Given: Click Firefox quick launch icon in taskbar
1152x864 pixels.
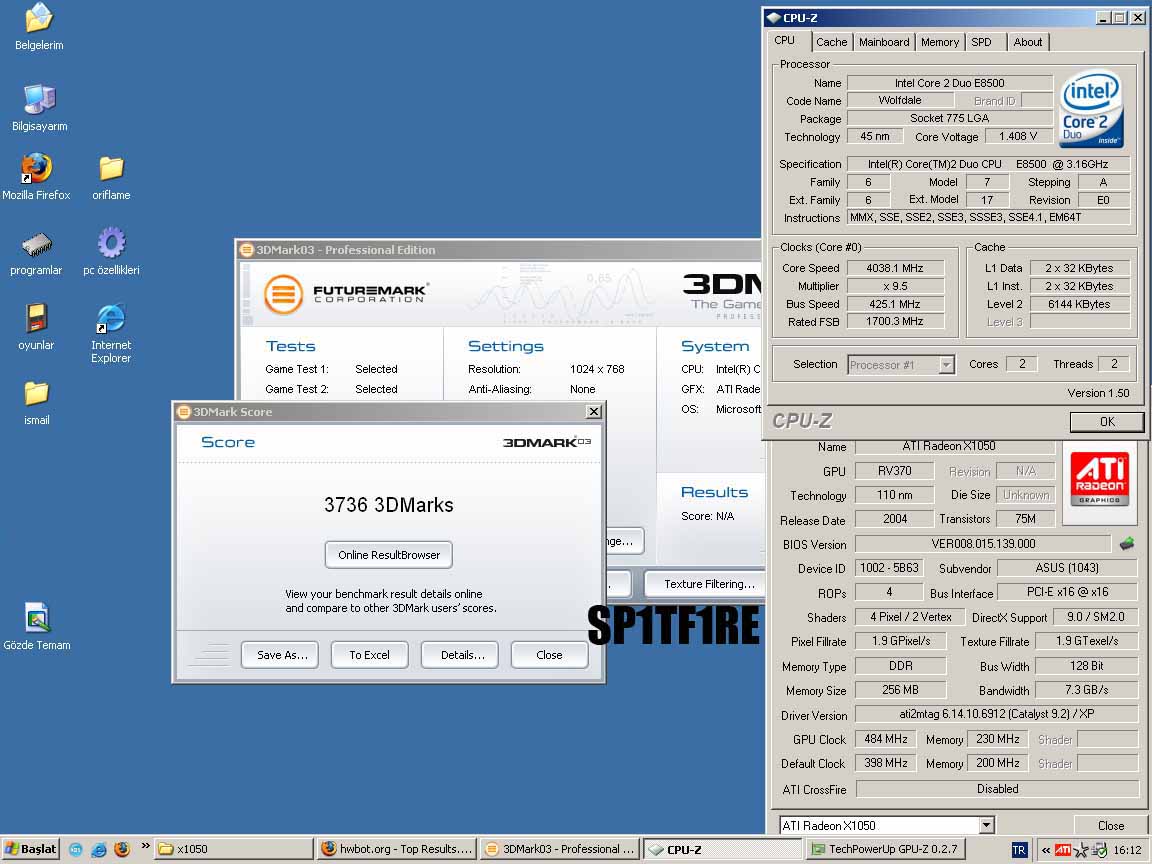Looking at the screenshot, I should pyautogui.click(x=122, y=849).
